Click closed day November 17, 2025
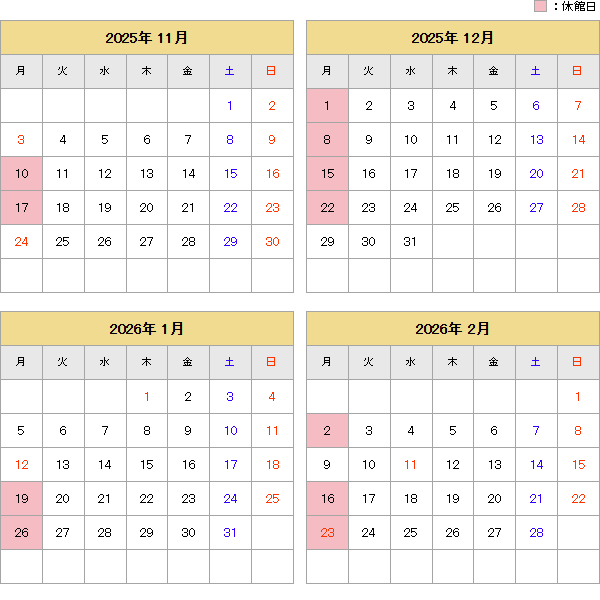This screenshot has width=600, height=600. (22, 208)
